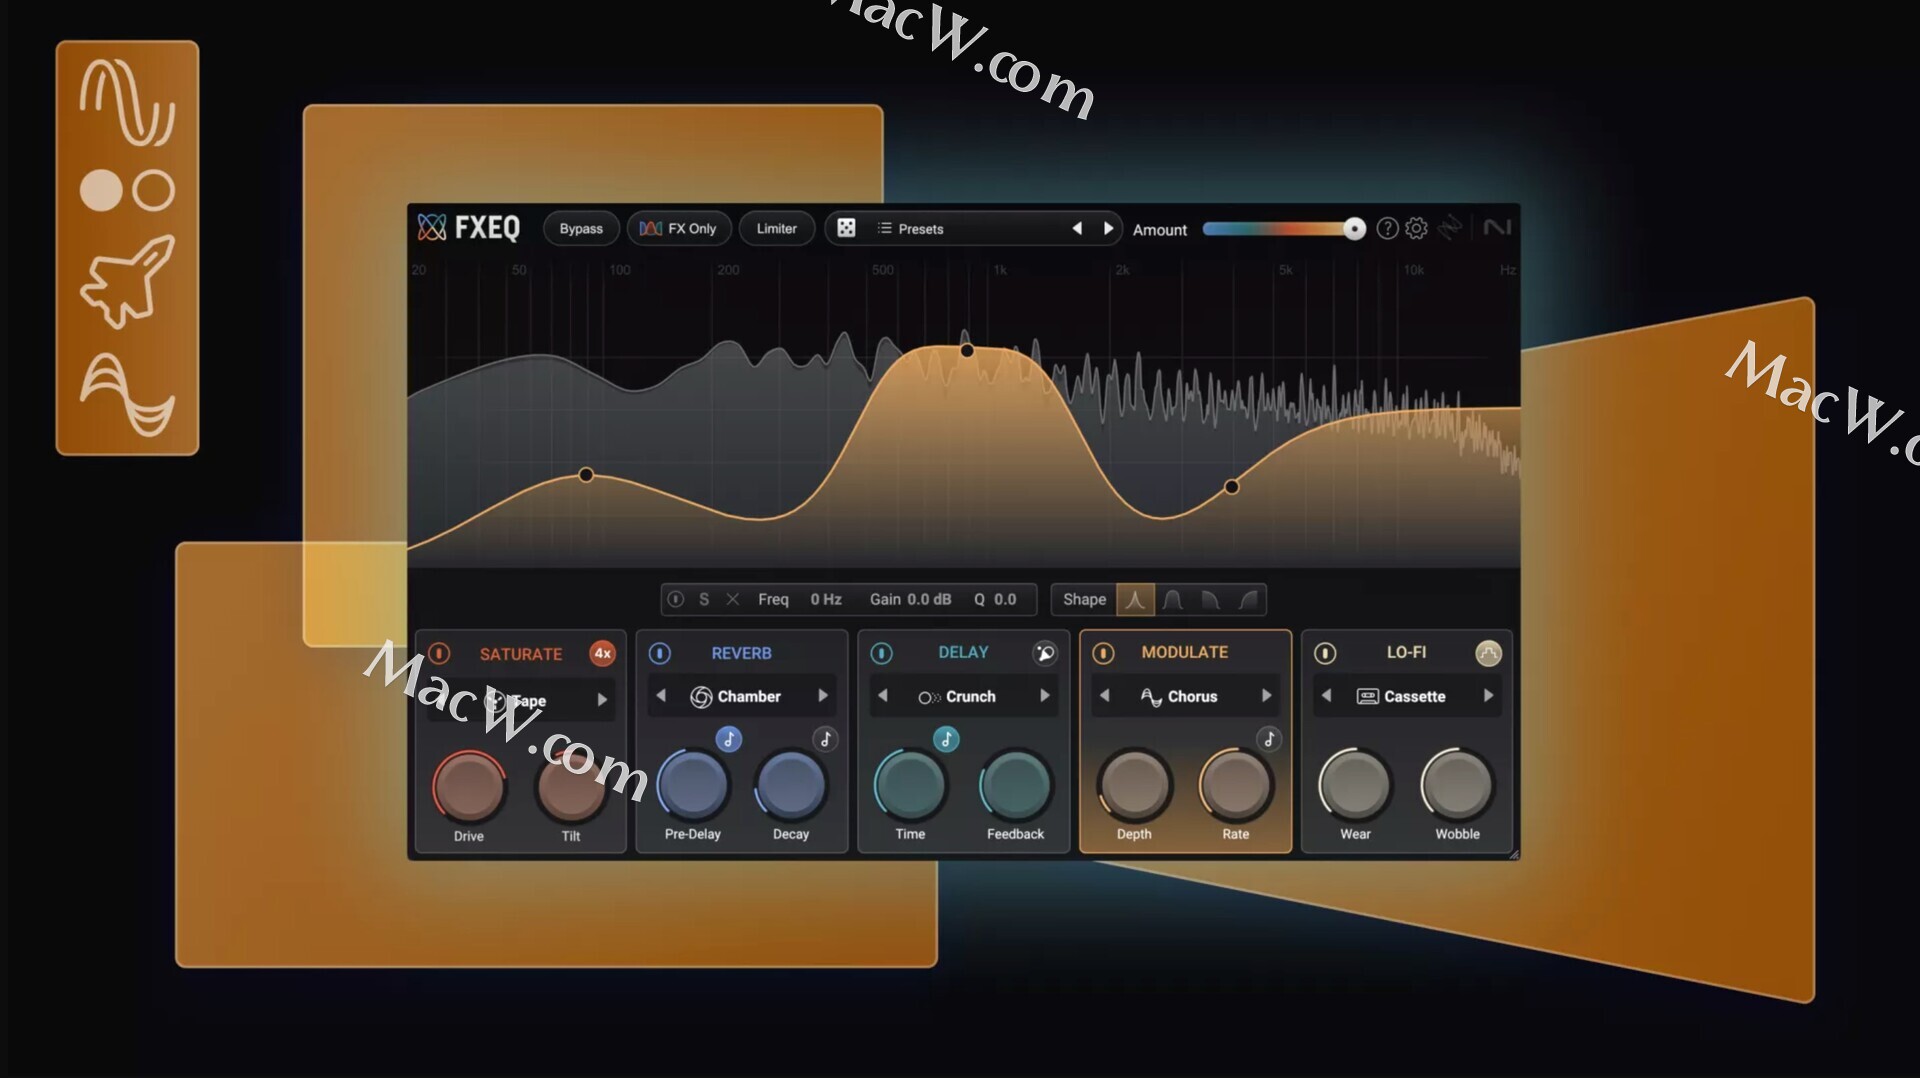Select the DELAY module header
This screenshot has height=1078, width=1920.
click(963, 652)
